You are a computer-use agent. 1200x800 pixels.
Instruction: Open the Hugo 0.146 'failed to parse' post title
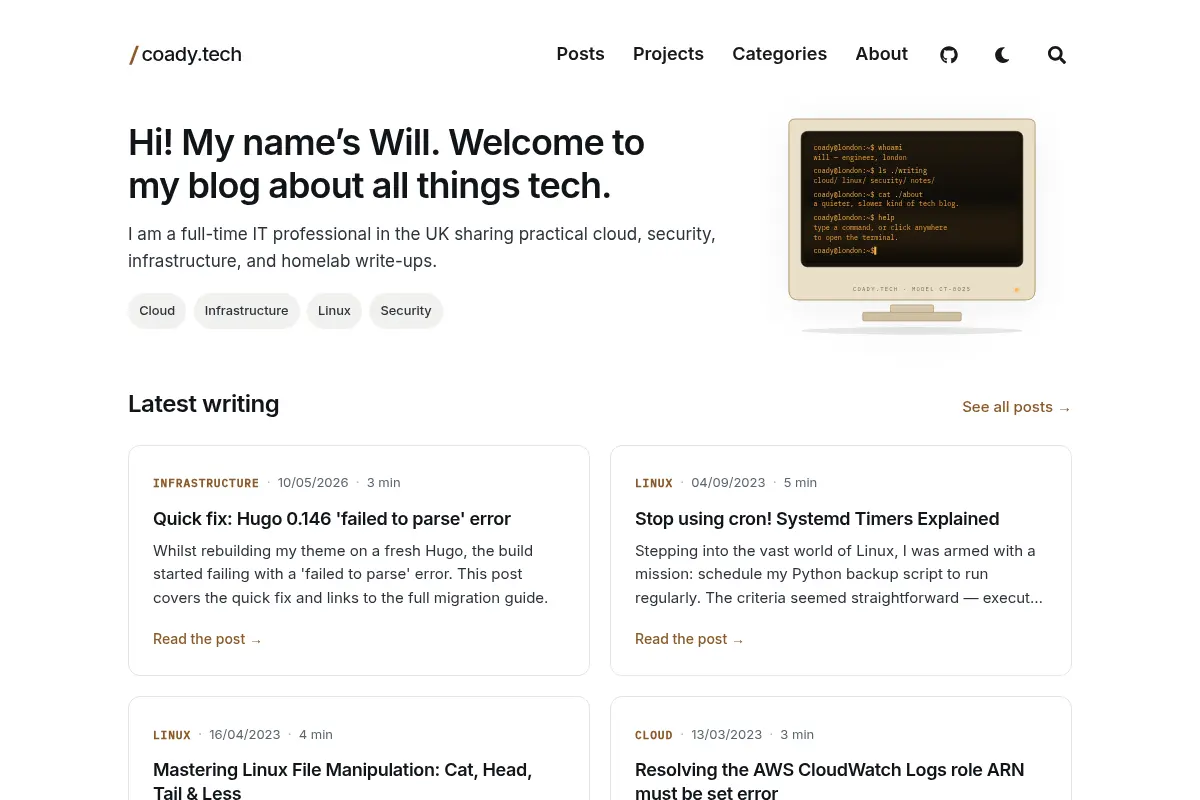pyautogui.click(x=332, y=519)
